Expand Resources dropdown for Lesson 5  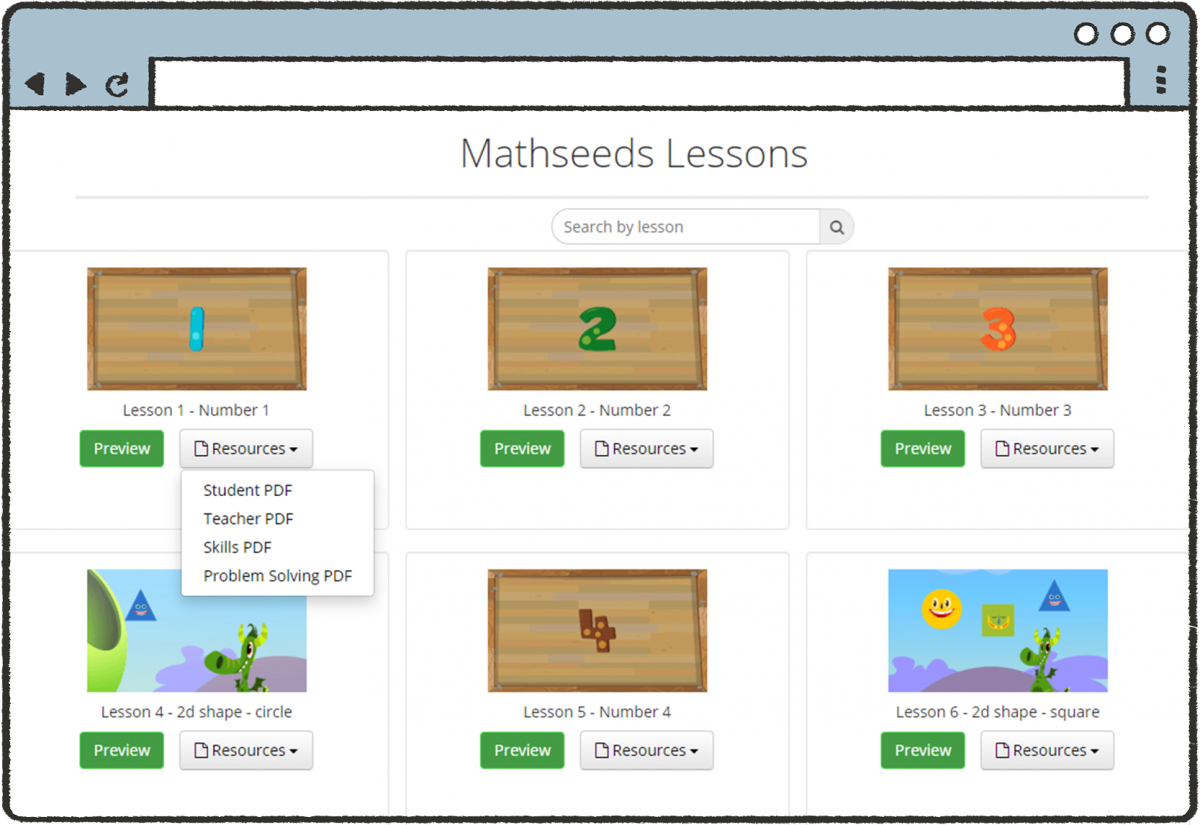coord(647,751)
